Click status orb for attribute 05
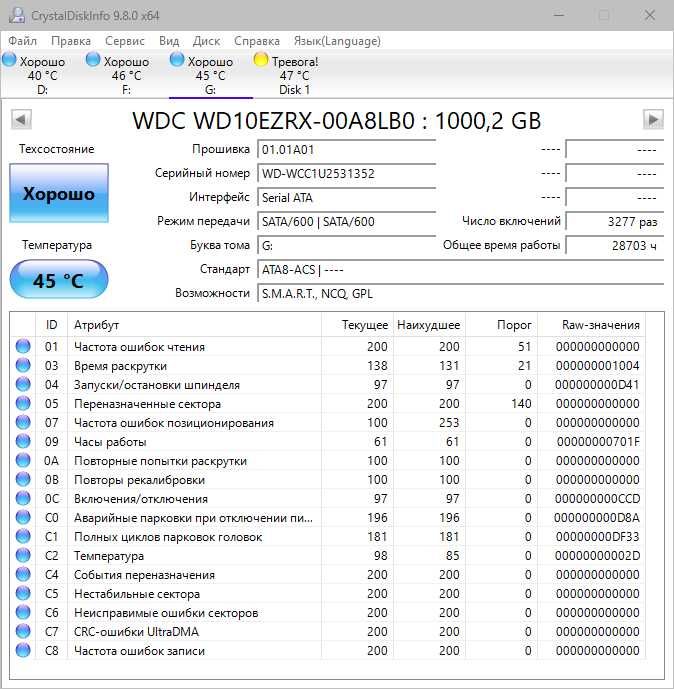674x689 pixels. [23, 403]
